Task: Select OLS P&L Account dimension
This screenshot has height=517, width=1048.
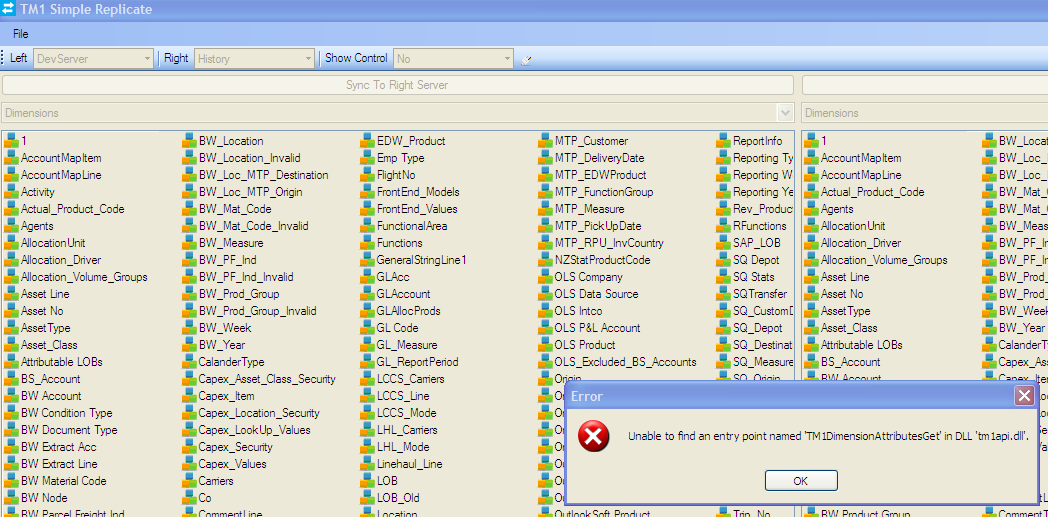Action: coord(598,328)
